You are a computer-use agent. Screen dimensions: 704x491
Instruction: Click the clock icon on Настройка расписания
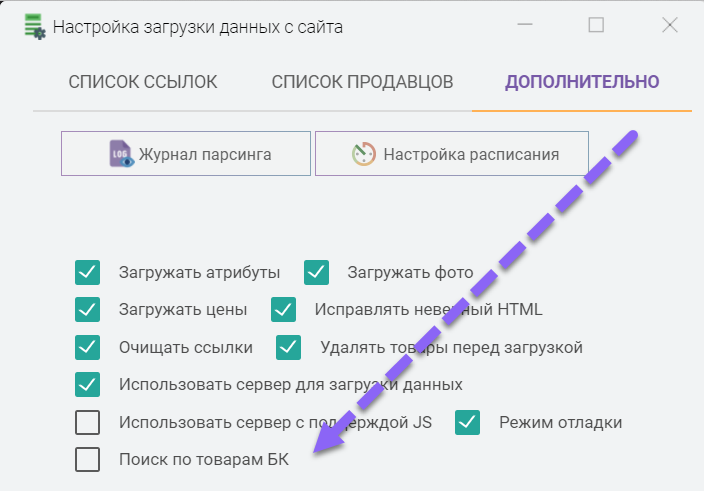[x=363, y=155]
